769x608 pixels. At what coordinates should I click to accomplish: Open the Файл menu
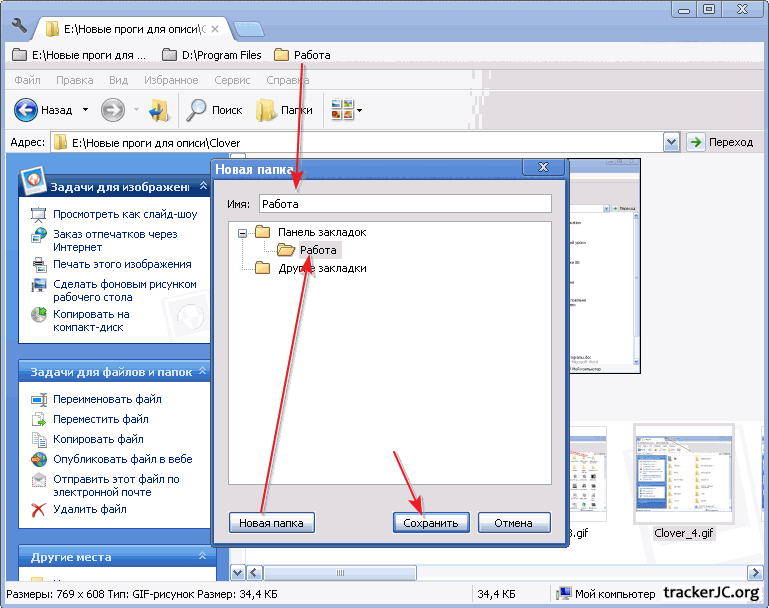tap(28, 80)
